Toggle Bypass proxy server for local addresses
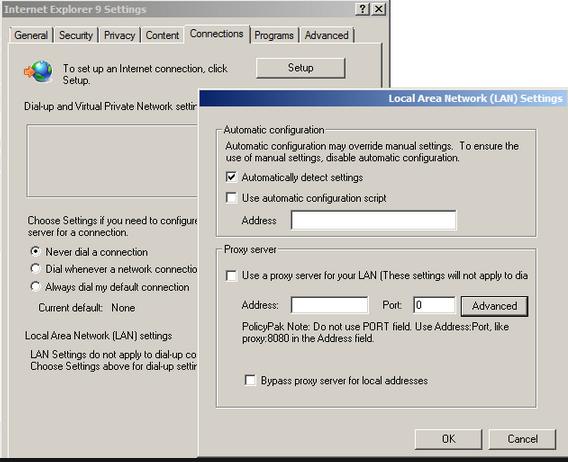This screenshot has height=462, width=568. pyautogui.click(x=250, y=380)
